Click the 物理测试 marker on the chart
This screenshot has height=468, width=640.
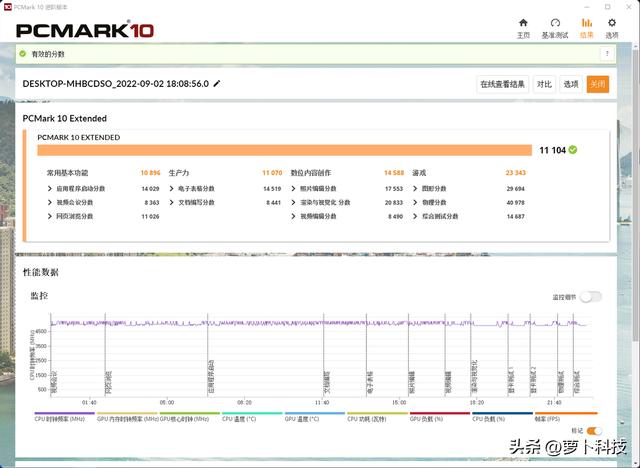click(561, 383)
